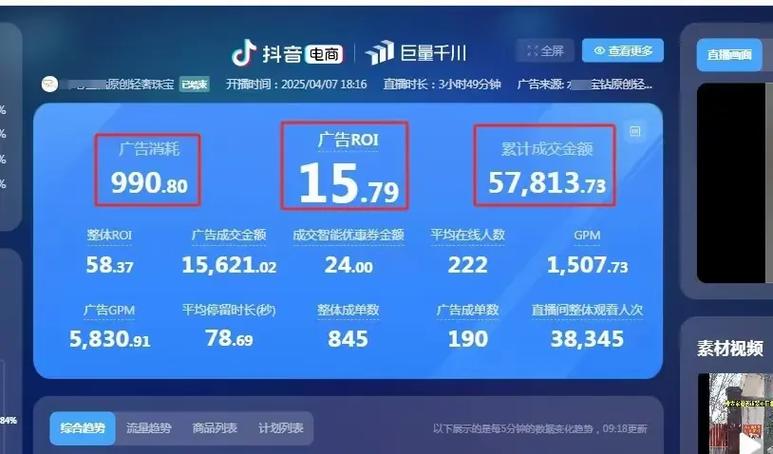Click the 累计成交金额 metric
773x454 pixels.
point(546,167)
